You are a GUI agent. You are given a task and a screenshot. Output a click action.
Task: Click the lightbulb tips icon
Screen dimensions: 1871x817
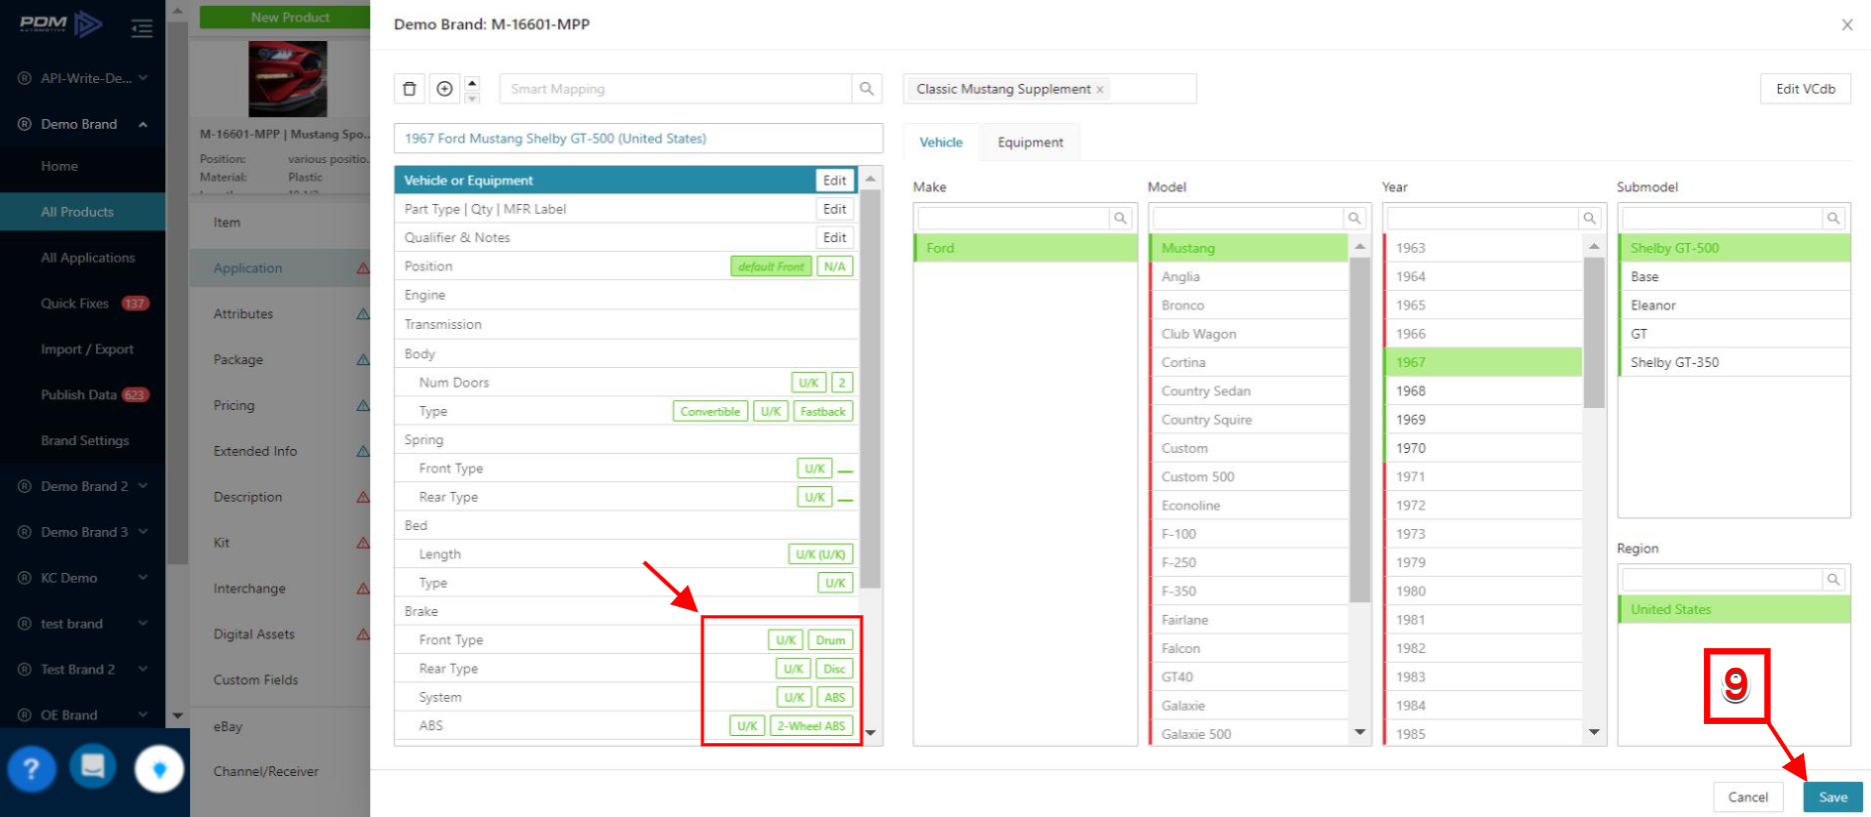point(159,769)
